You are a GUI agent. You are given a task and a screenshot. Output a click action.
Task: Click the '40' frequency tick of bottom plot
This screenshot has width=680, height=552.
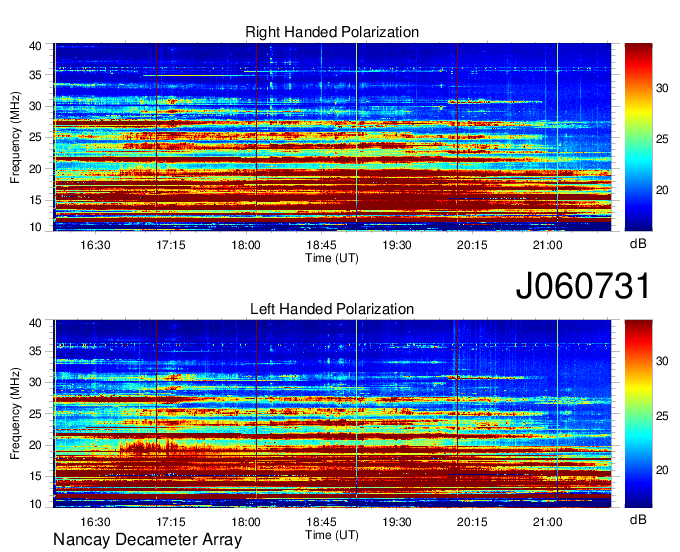(35, 323)
